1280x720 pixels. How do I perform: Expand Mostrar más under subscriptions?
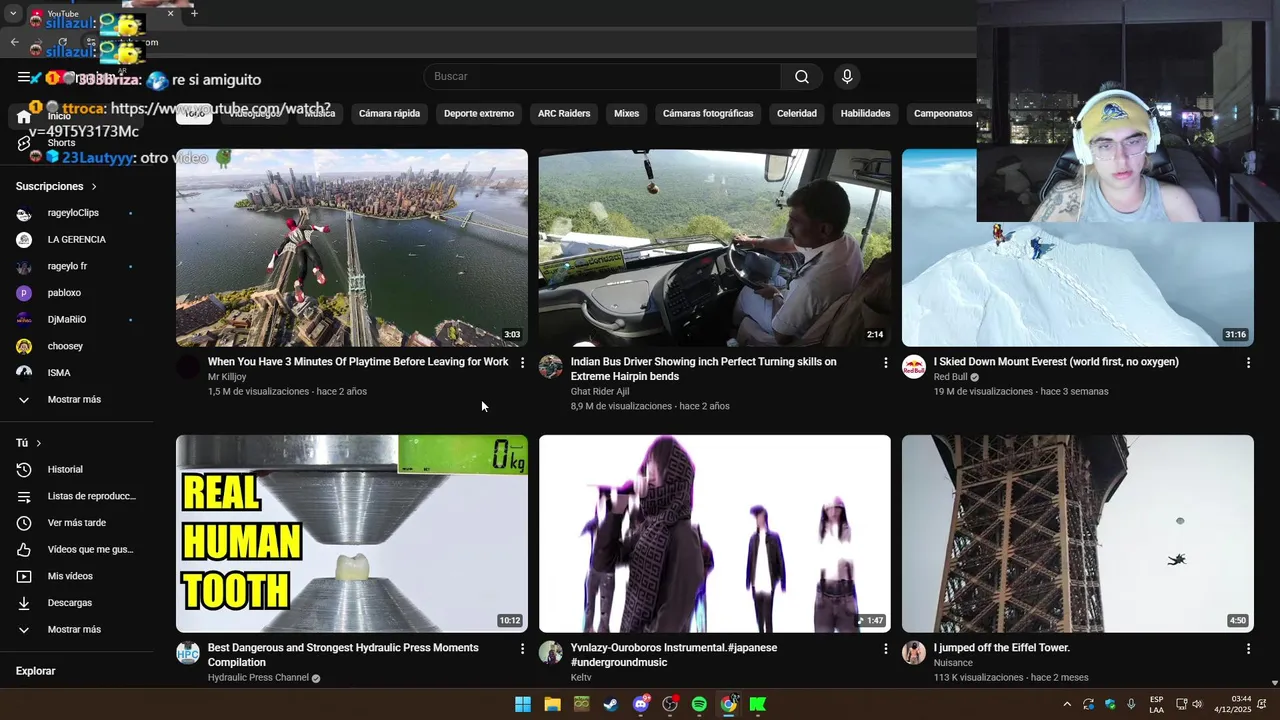[x=74, y=400]
